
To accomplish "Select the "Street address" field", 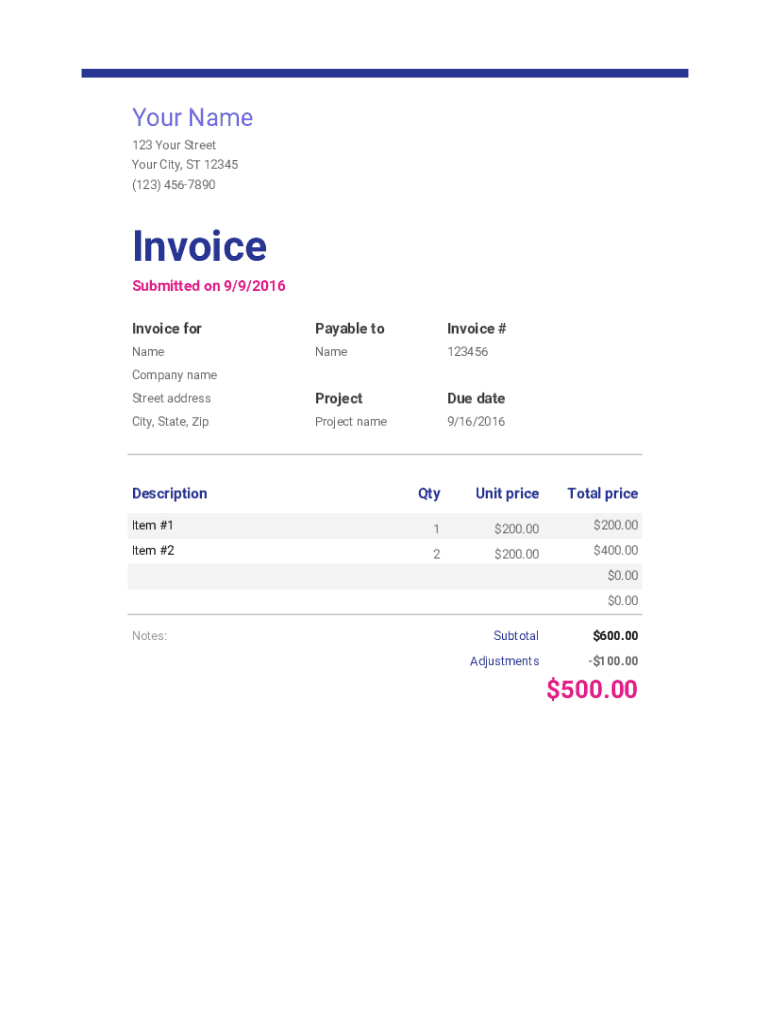I will click(x=171, y=398).
